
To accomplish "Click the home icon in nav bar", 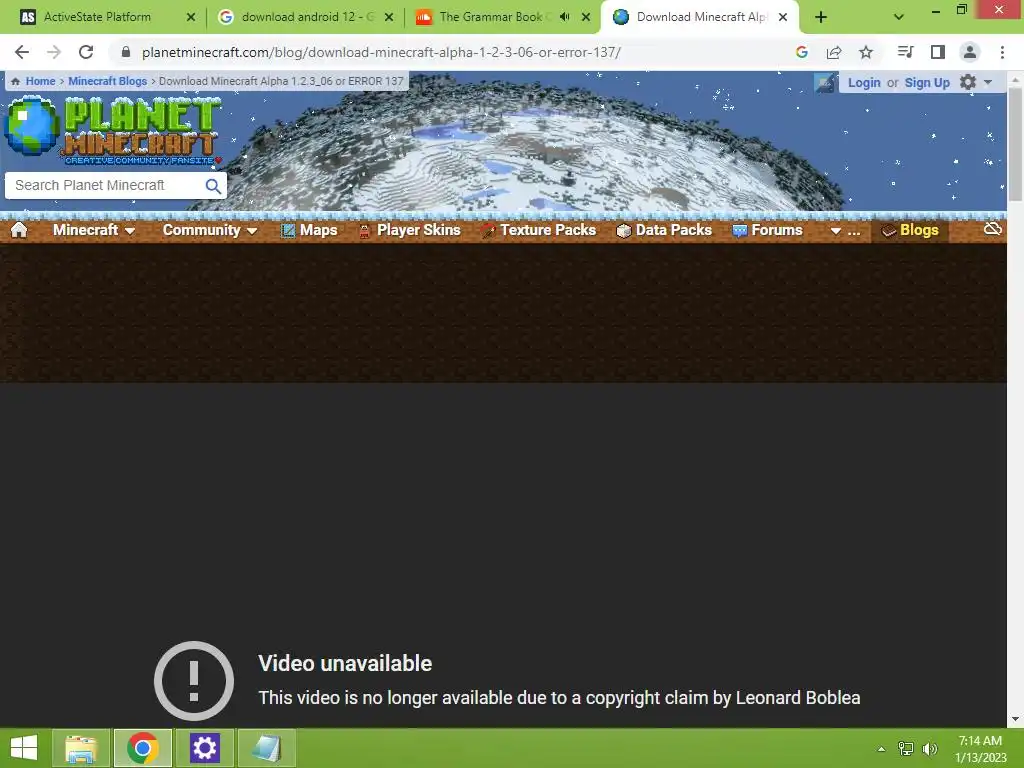I will coord(19,230).
